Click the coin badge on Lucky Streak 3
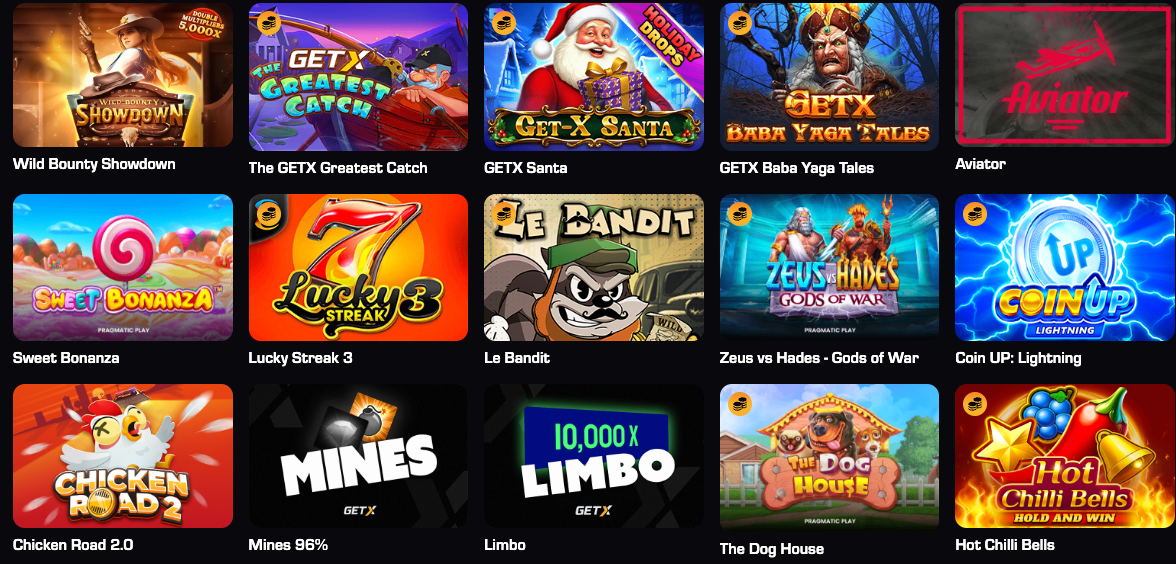Screen dimensions: 1176x564 pyautogui.click(x=266, y=212)
